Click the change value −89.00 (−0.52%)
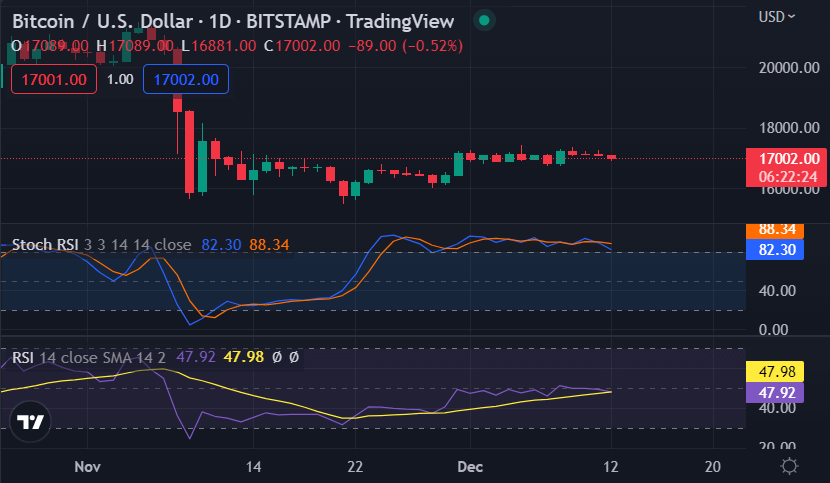Image resolution: width=830 pixels, height=483 pixels. point(405,46)
